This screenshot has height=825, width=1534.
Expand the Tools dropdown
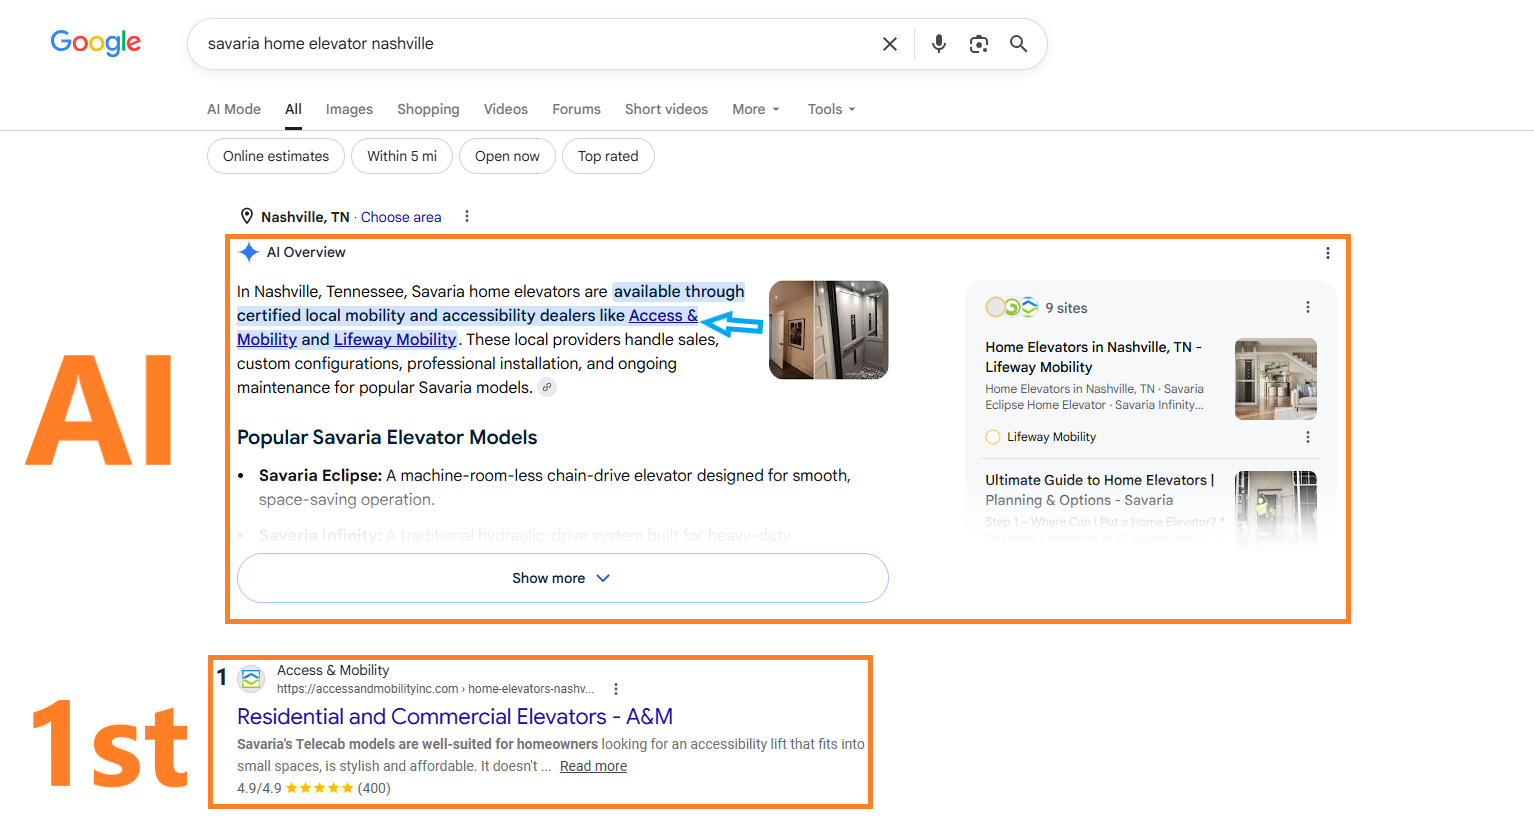click(832, 109)
